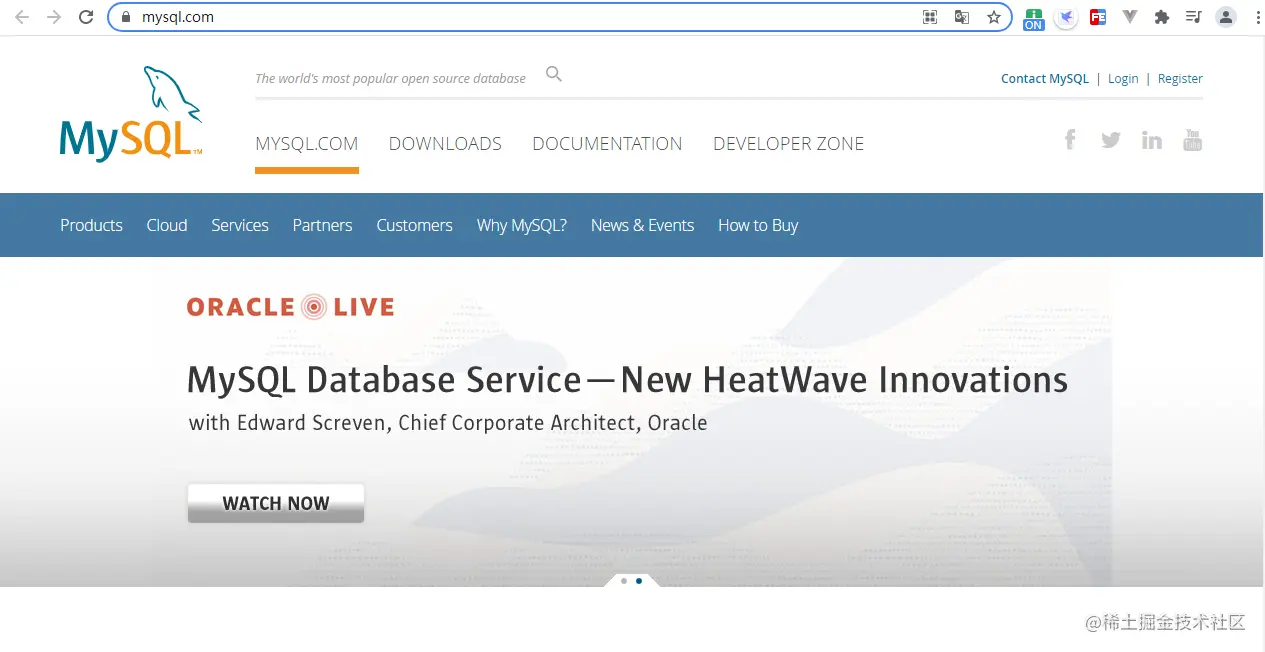Open the Chrome profile avatar
The image size is (1265, 652).
pyautogui.click(x=1226, y=17)
